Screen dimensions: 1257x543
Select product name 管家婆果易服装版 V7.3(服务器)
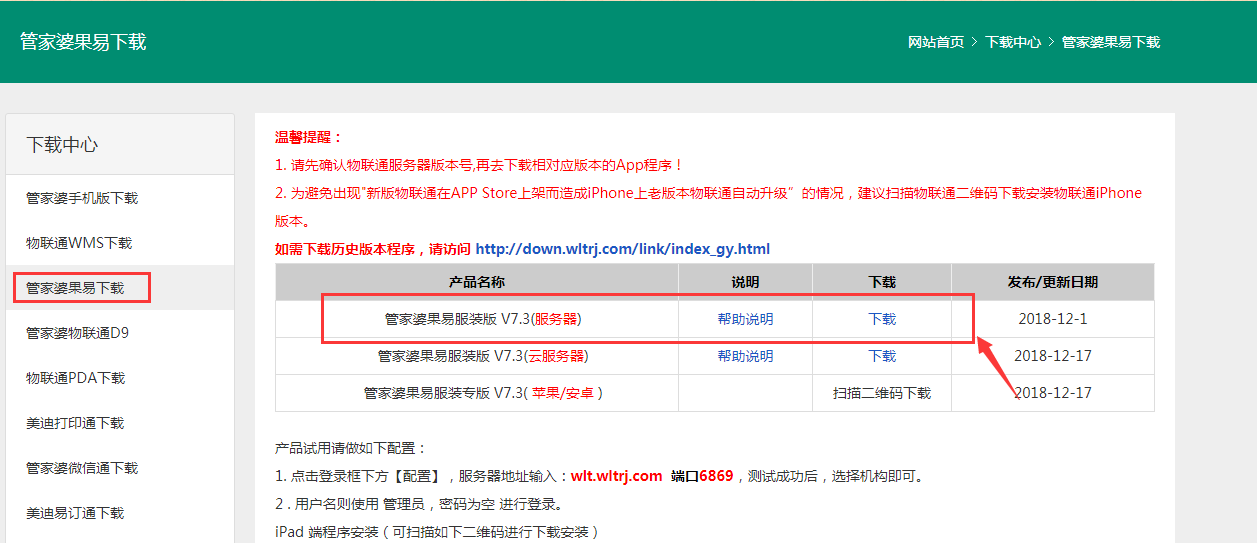[x=483, y=319]
